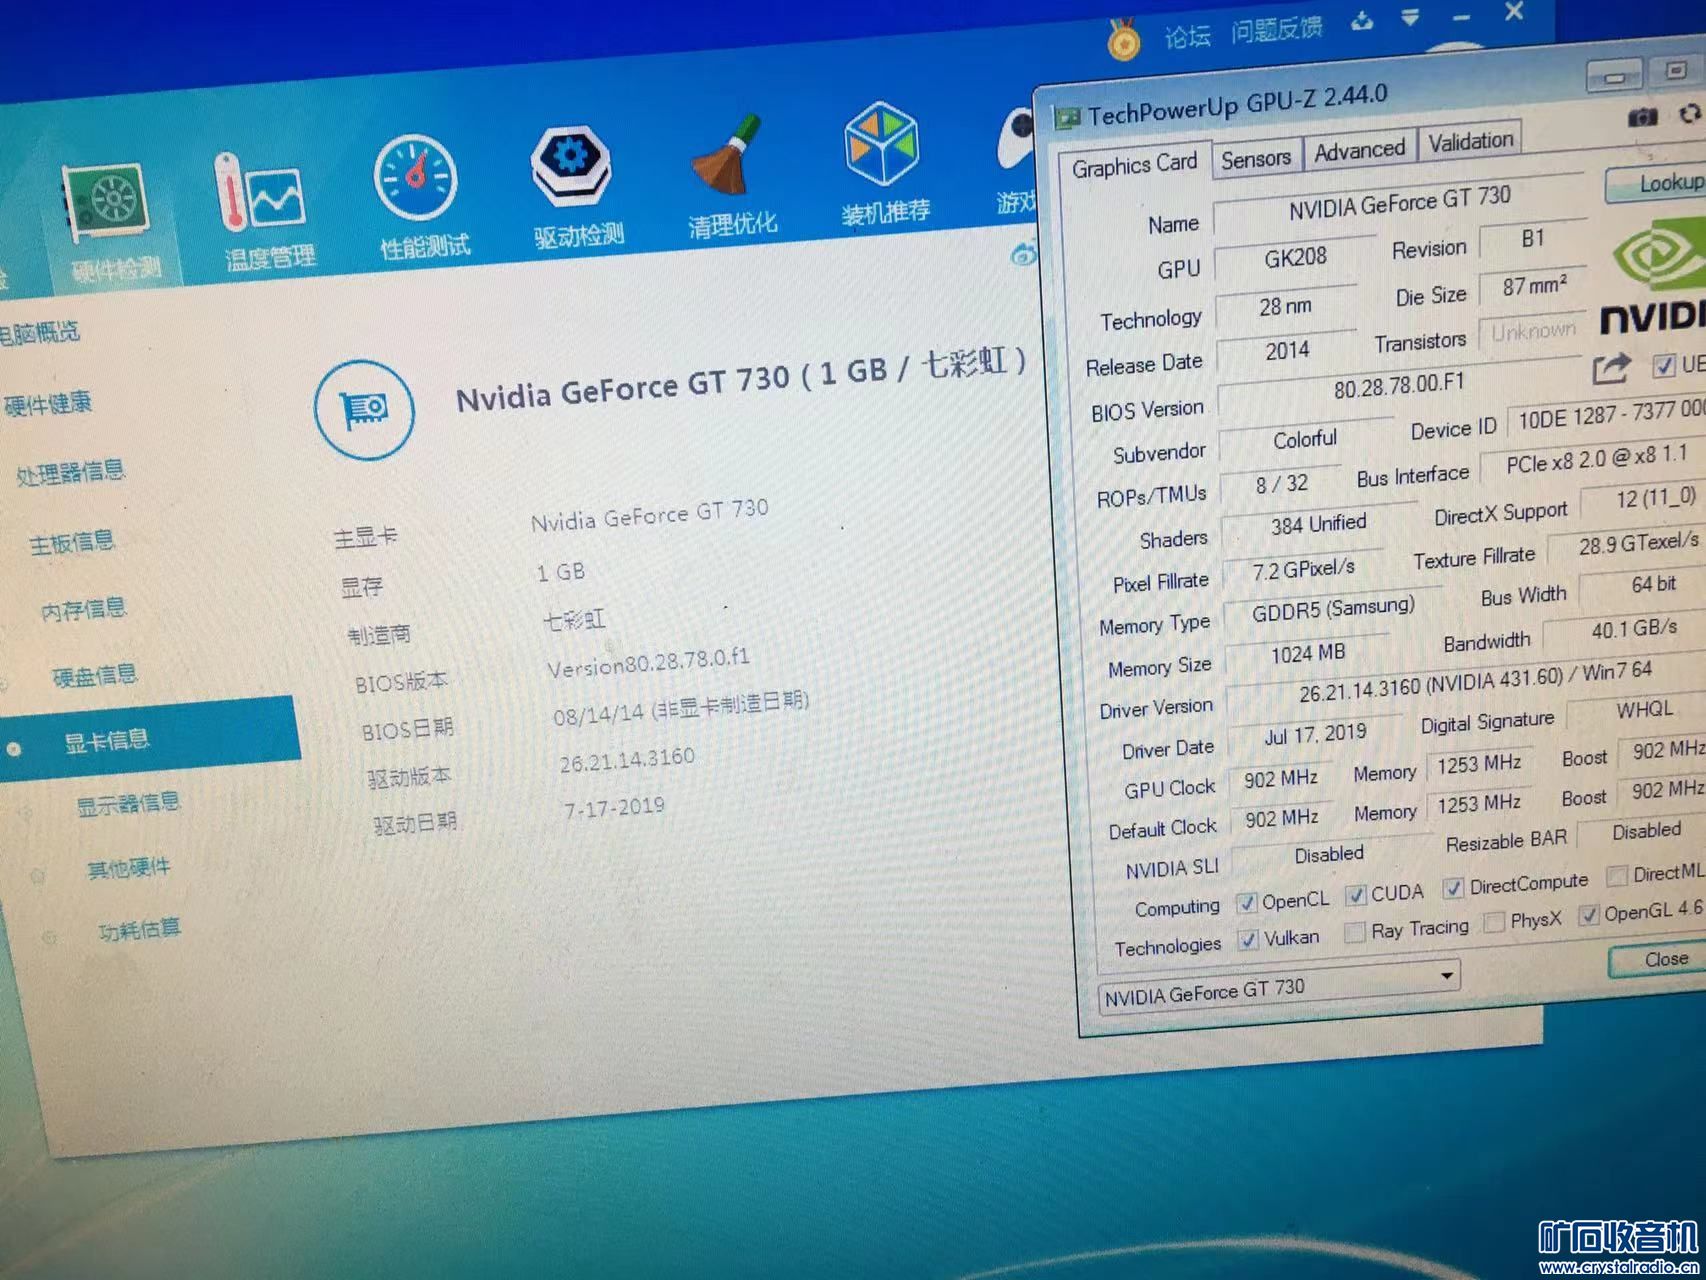
Task: Click the BIOS export share arrow icon
Action: point(1611,369)
